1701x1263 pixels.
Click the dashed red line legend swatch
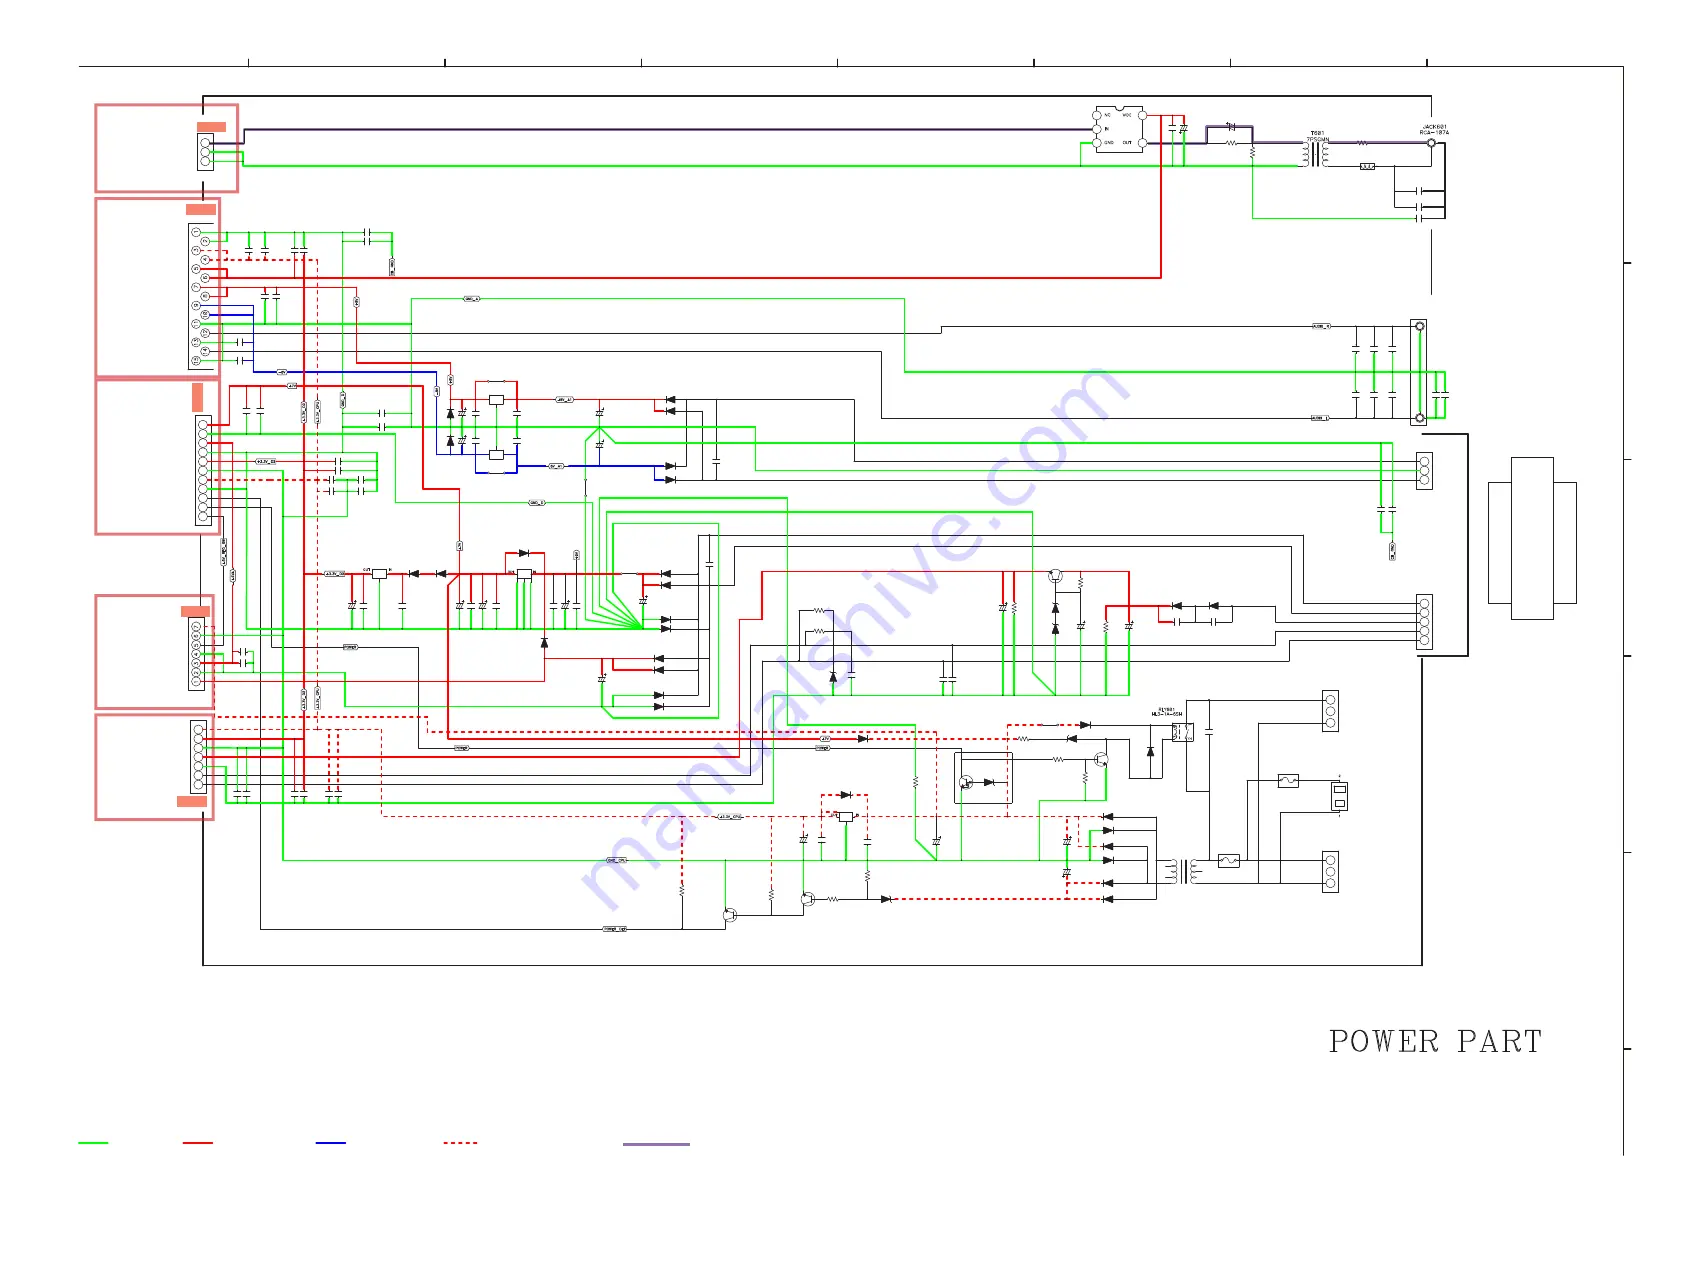(x=461, y=1142)
